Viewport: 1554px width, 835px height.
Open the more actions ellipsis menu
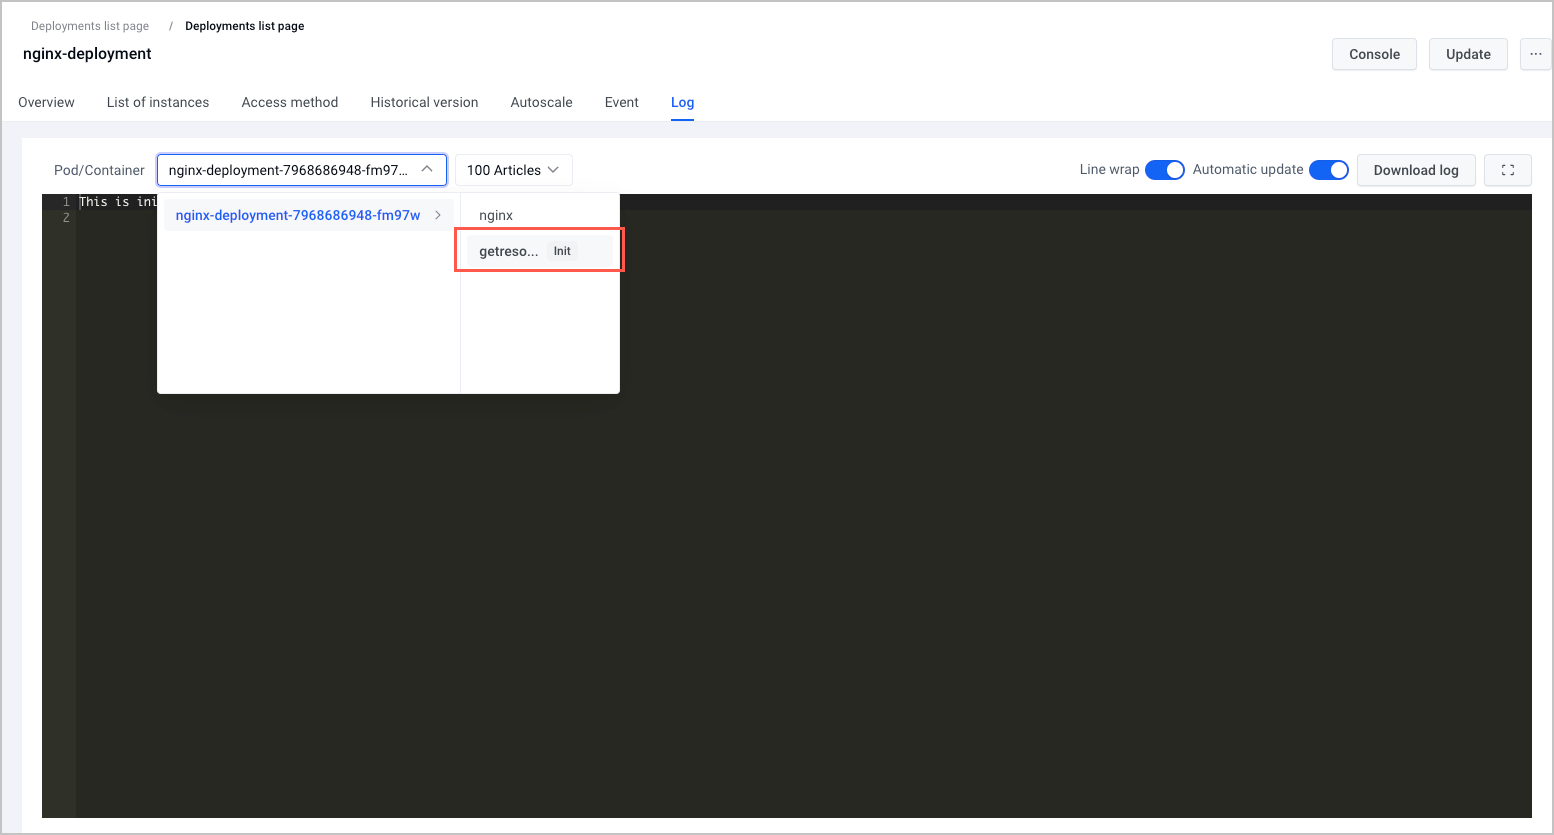pyautogui.click(x=1535, y=54)
